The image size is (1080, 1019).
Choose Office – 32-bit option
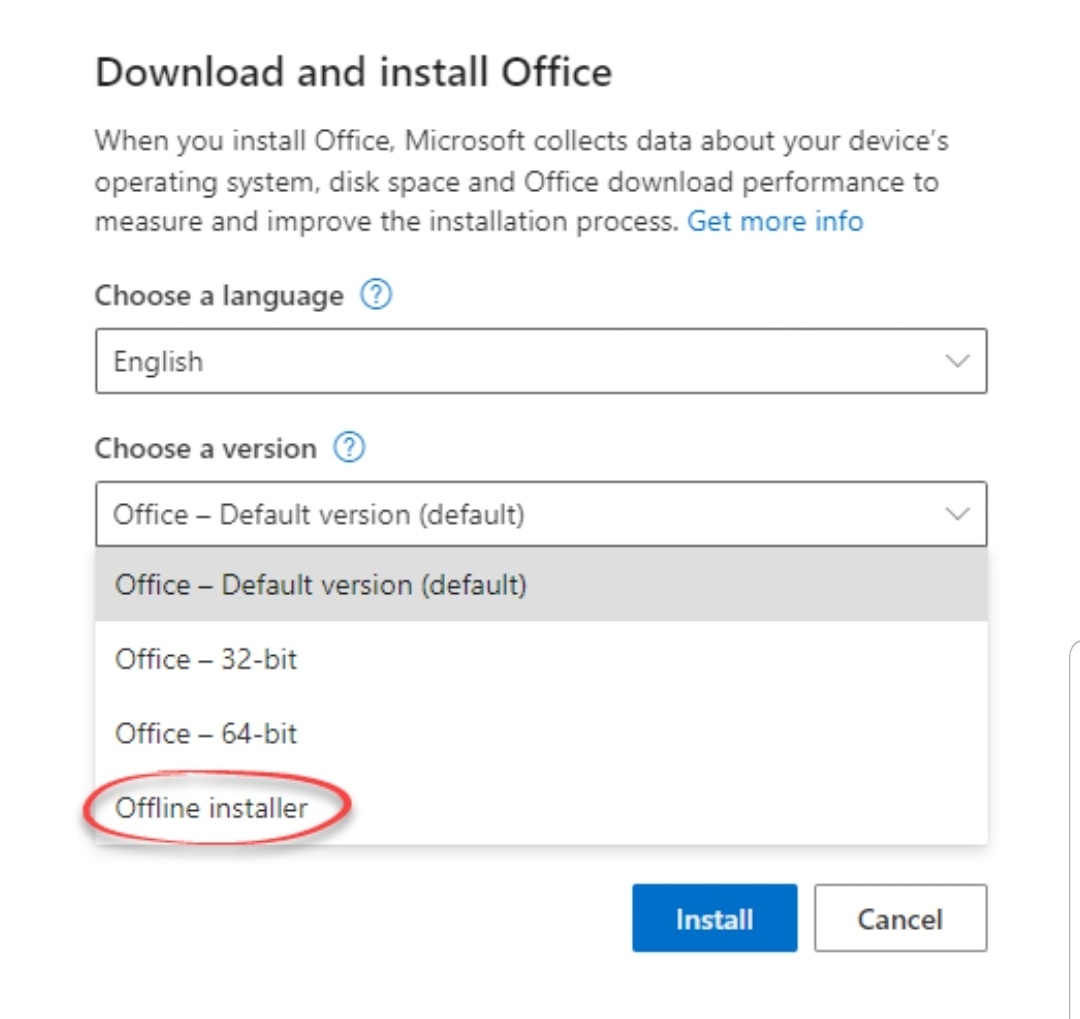point(541,659)
